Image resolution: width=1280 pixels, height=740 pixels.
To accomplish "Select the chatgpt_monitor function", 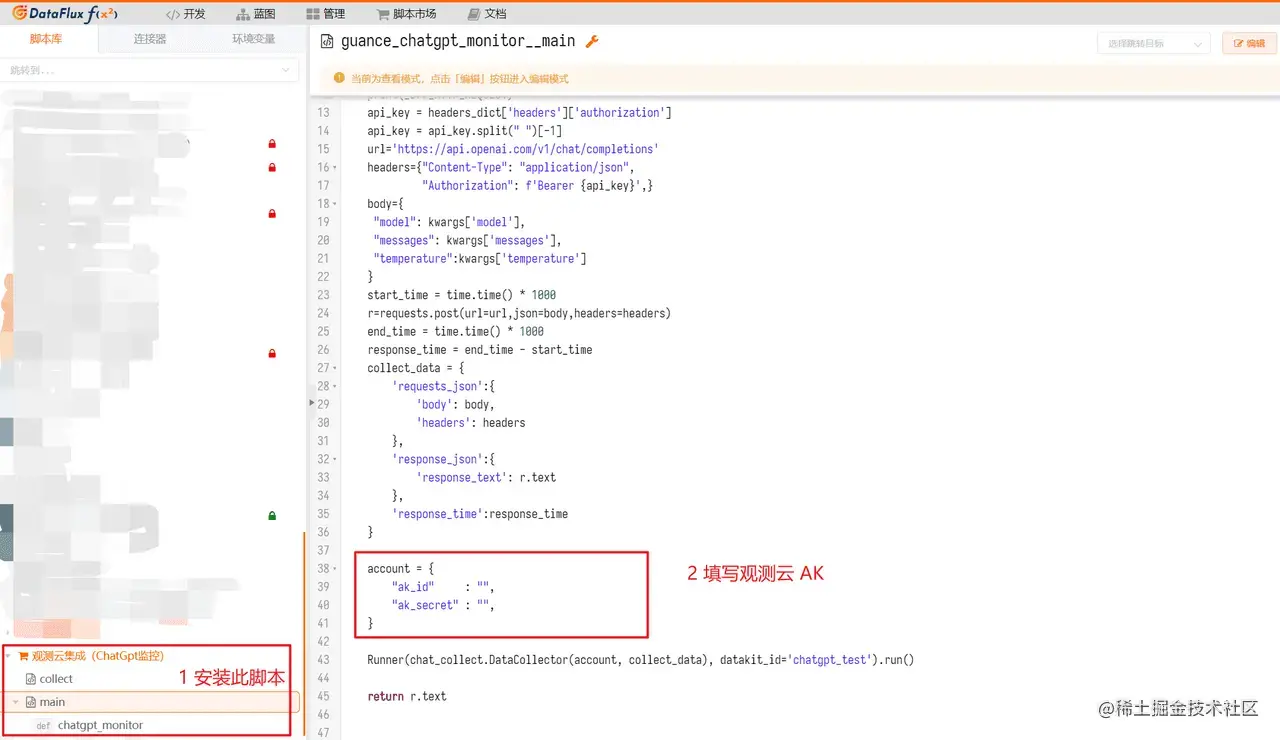I will 100,726.
